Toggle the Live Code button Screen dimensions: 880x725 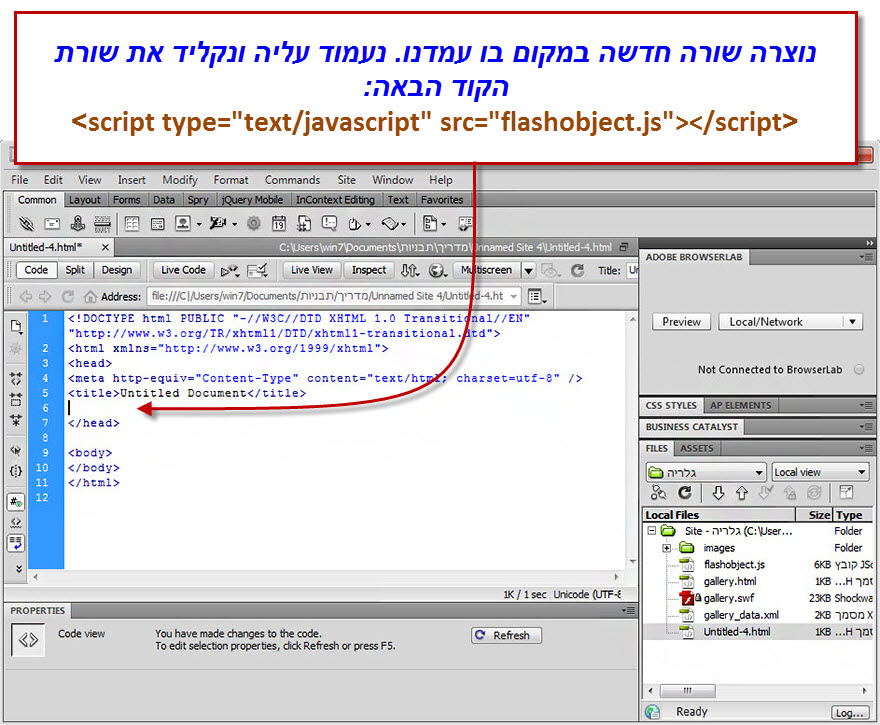(184, 270)
